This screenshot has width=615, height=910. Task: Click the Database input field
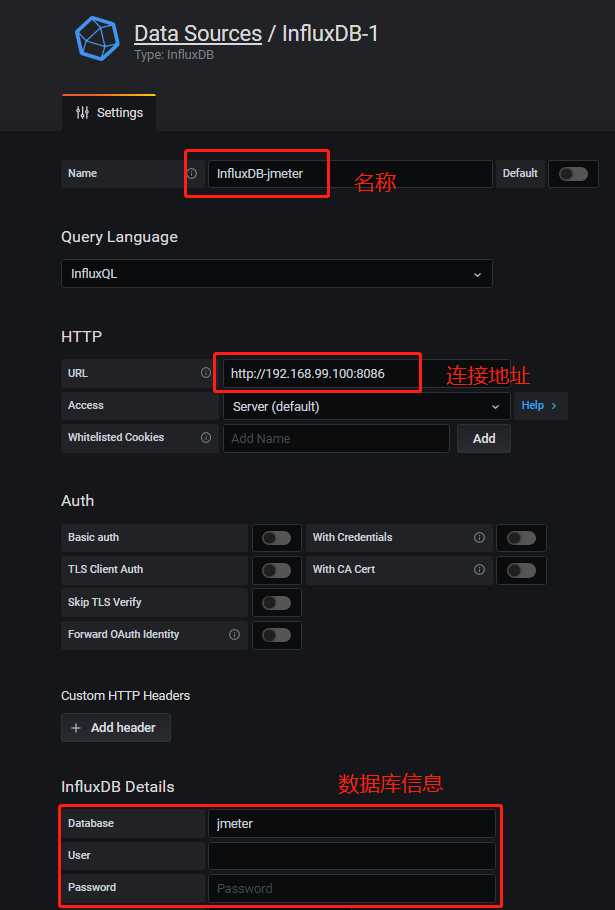(351, 824)
